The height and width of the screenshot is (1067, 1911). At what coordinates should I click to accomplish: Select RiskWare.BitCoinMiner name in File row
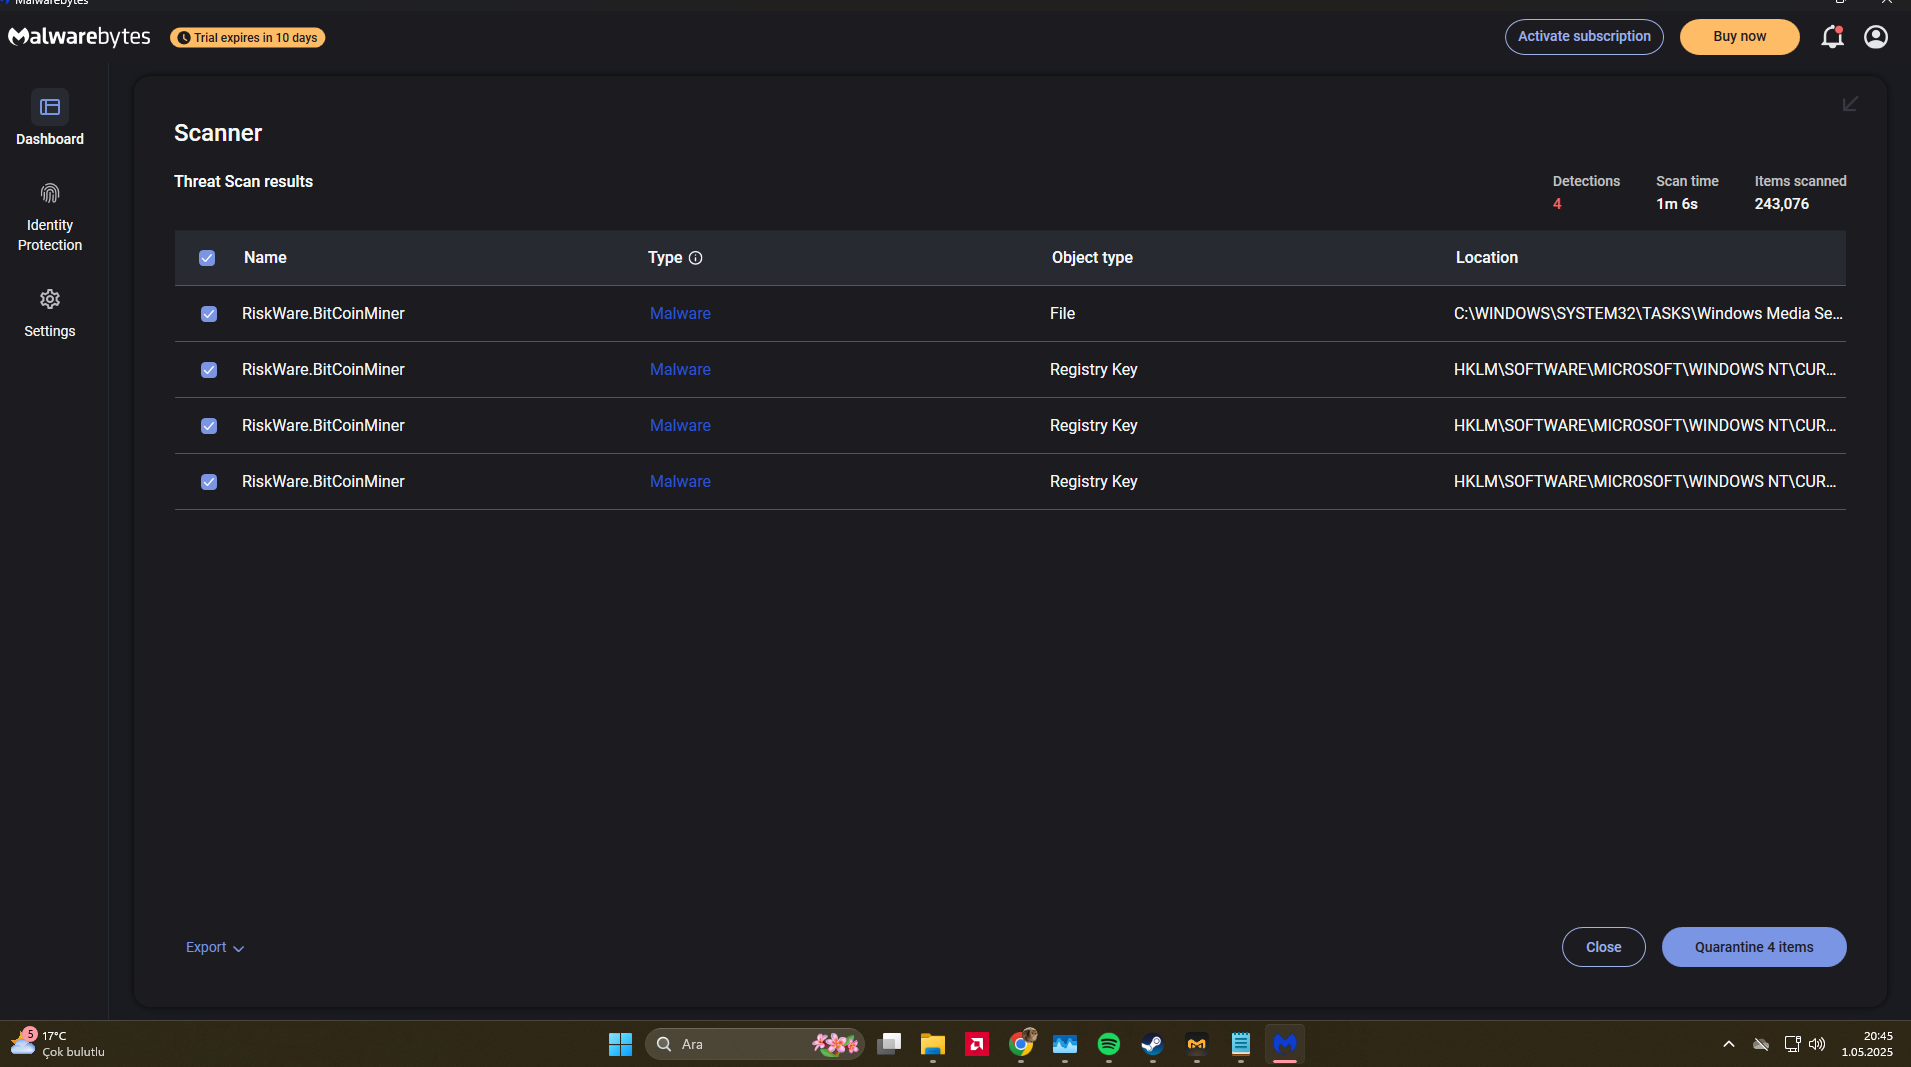[323, 314]
